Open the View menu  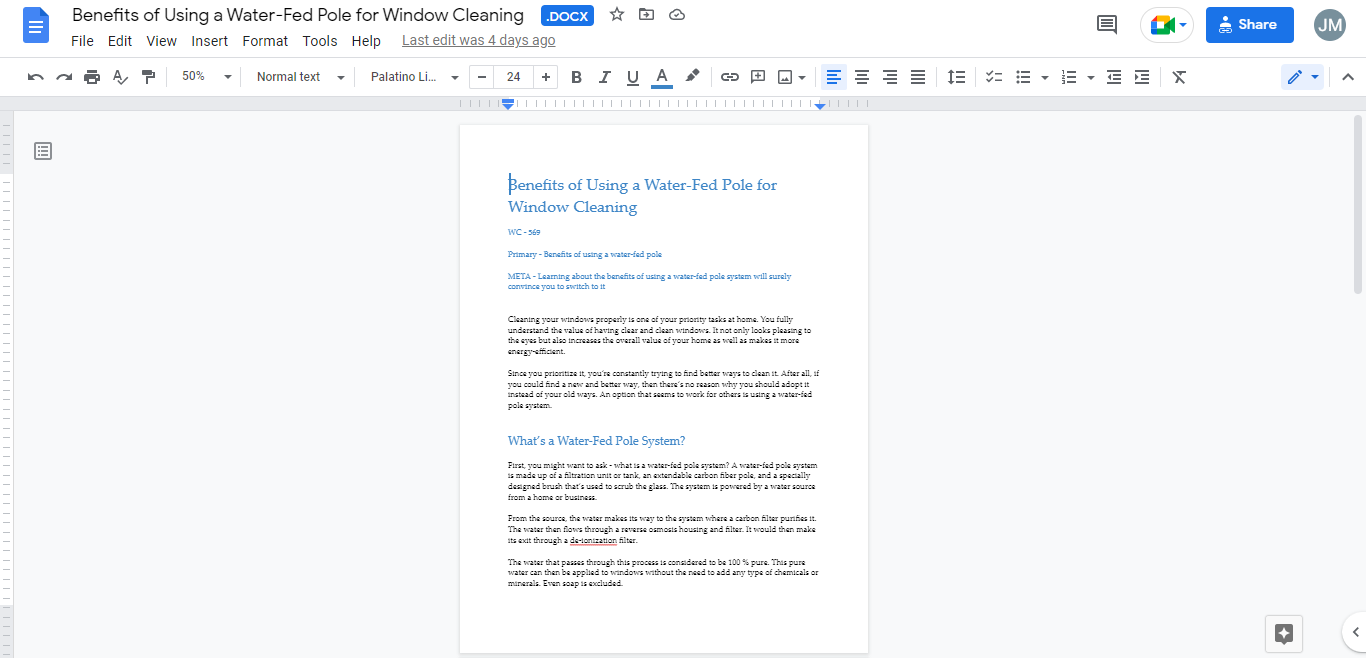161,41
